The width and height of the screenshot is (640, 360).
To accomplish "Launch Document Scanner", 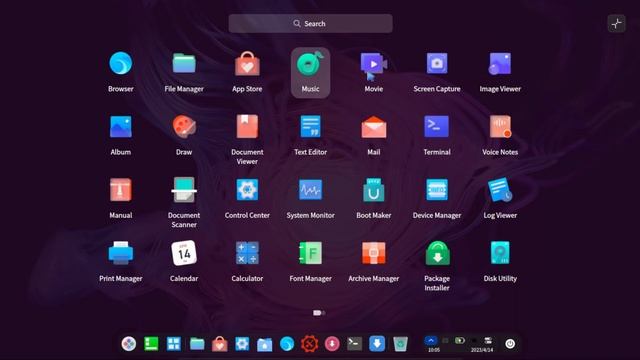I will pyautogui.click(x=184, y=190).
